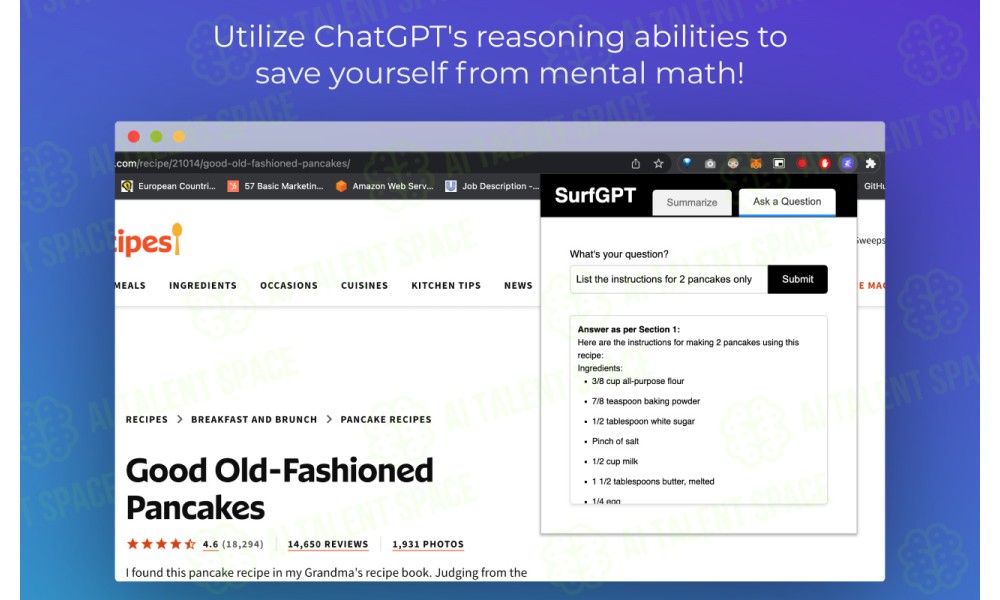
Task: Click '1/2 cup milk' line
Action: coord(615,462)
